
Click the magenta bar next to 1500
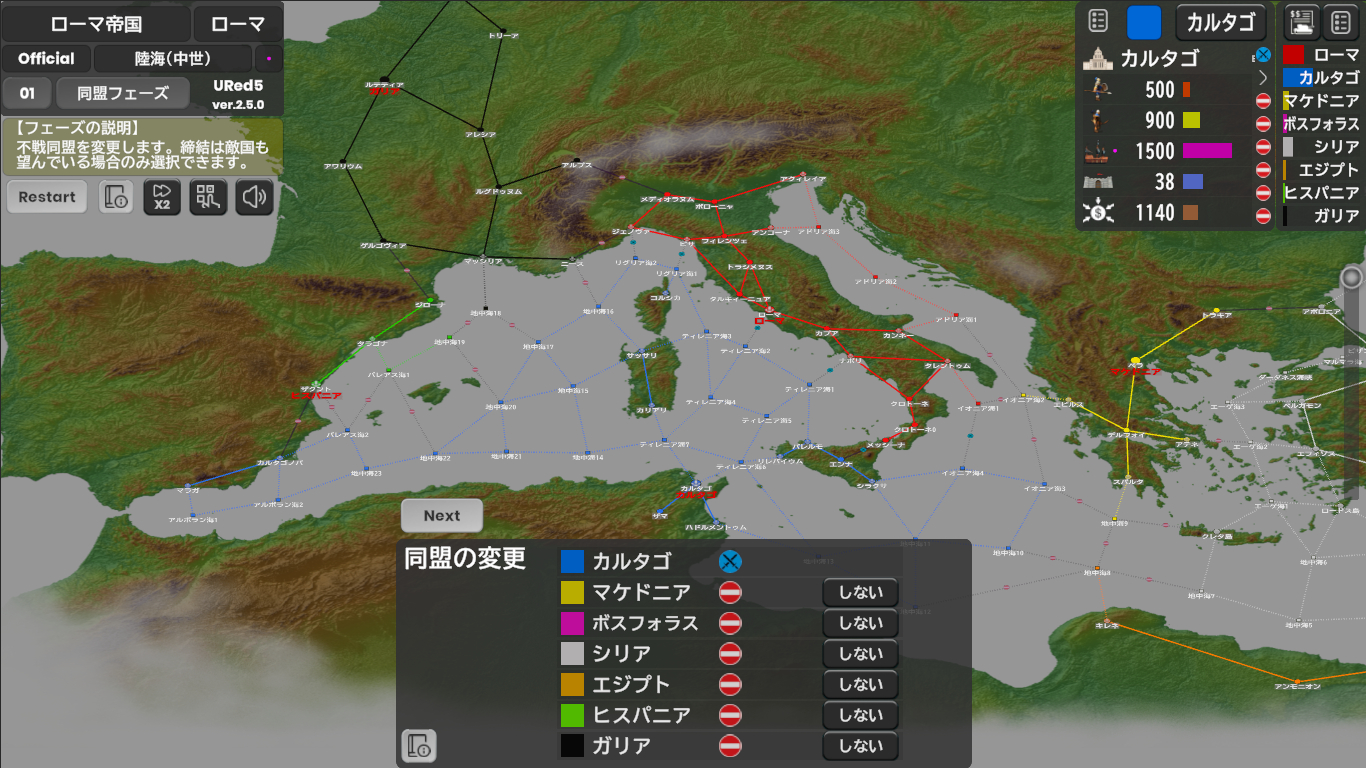pos(1207,151)
